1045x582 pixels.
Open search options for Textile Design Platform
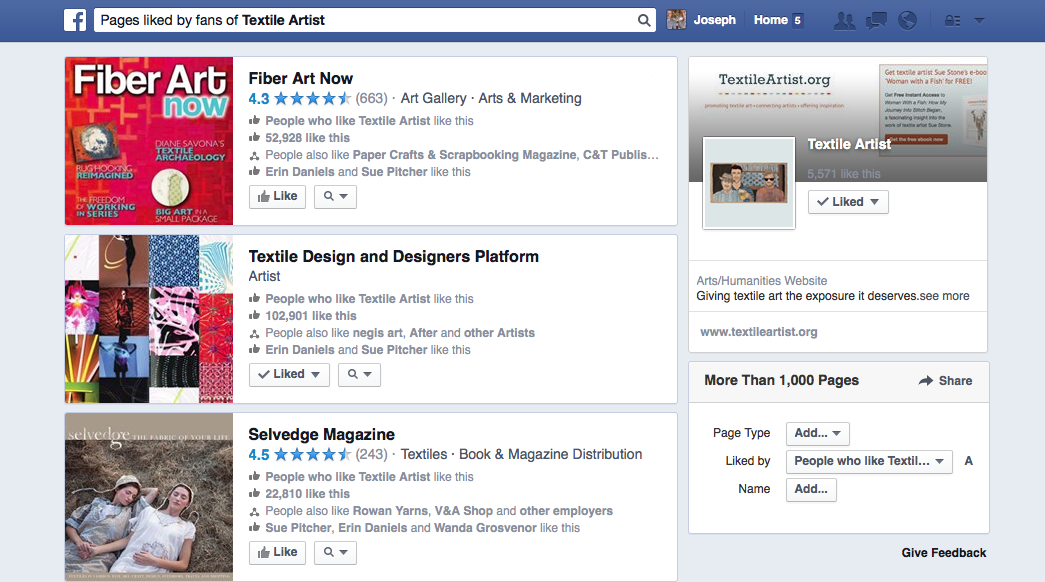coord(359,374)
